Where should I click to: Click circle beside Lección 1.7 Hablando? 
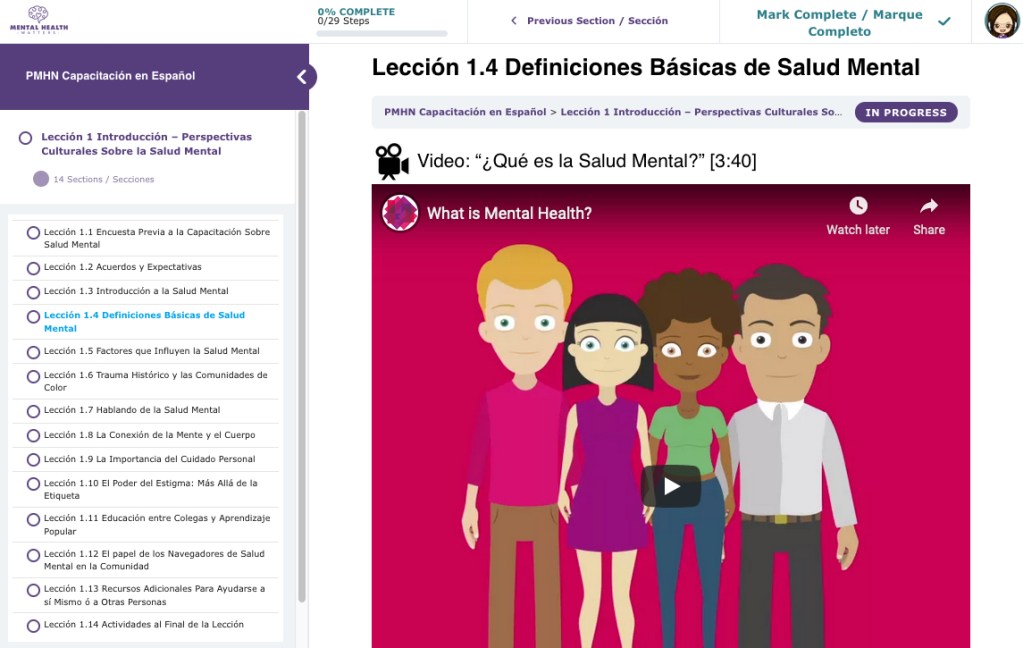click(34, 411)
